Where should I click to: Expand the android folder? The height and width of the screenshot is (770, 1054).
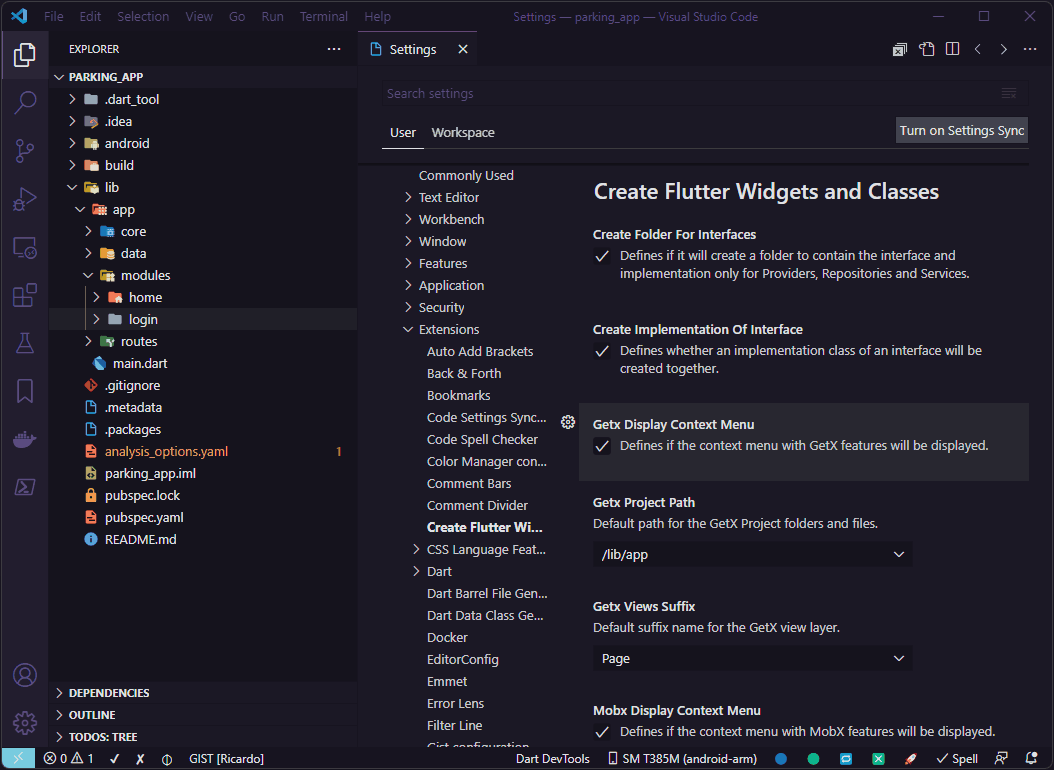(x=73, y=143)
